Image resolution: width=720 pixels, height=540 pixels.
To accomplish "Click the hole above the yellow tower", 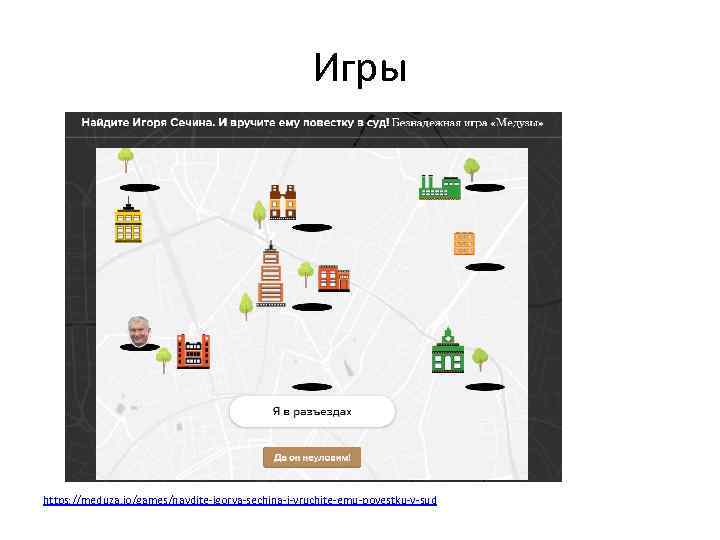I will point(140,188).
